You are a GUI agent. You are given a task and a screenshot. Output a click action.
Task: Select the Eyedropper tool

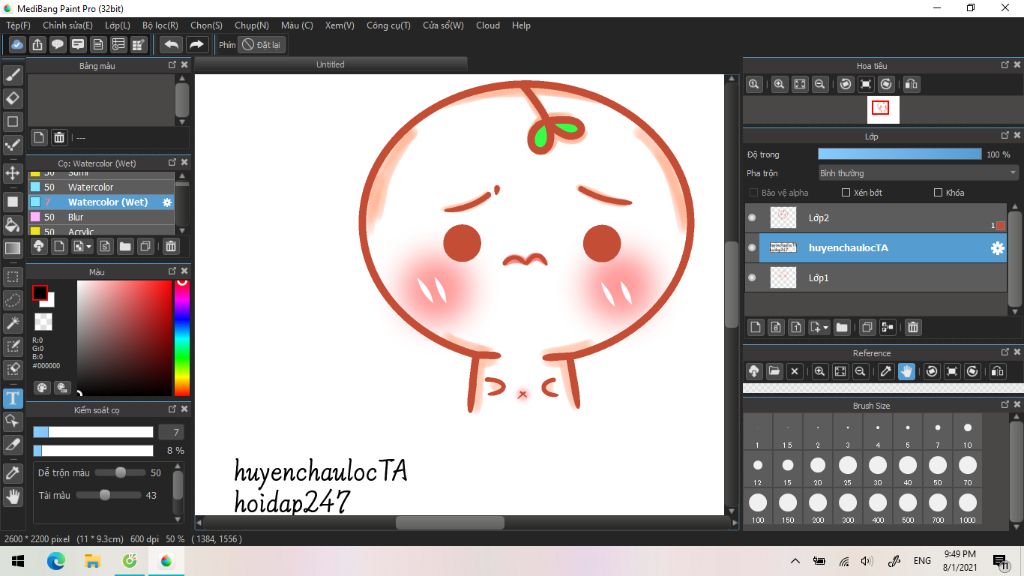pyautogui.click(x=12, y=473)
